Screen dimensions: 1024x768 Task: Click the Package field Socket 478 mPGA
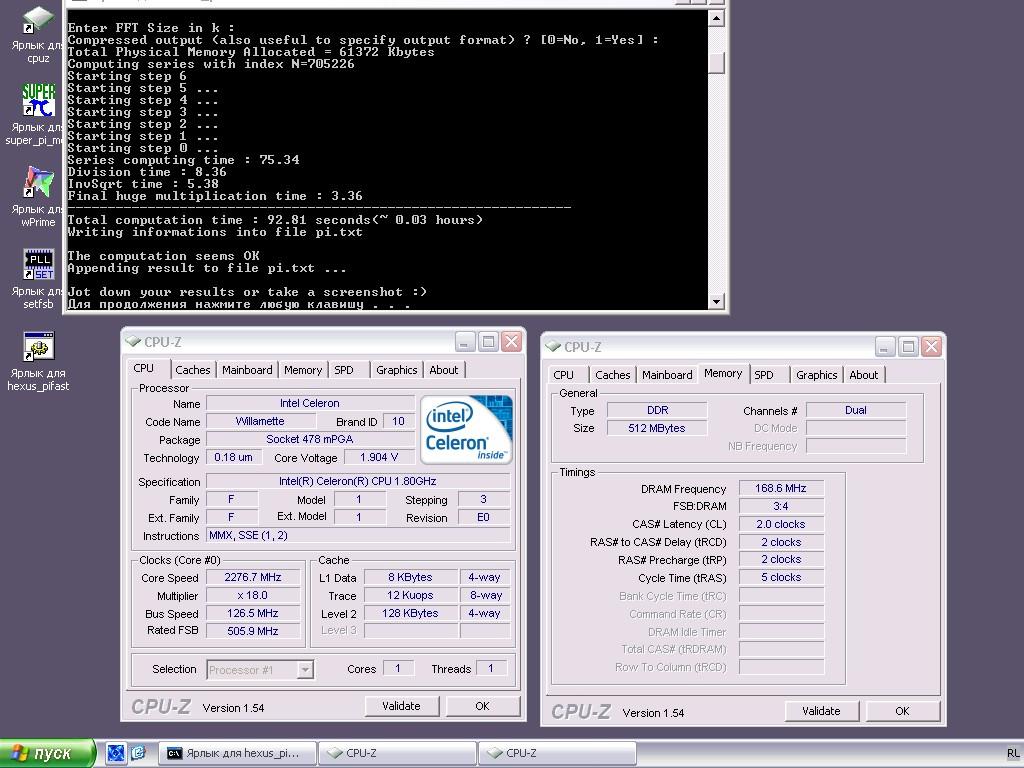click(310, 440)
